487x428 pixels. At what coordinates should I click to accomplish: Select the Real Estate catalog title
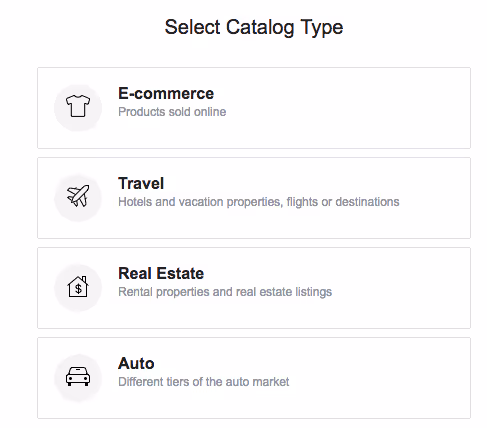pyautogui.click(x=161, y=273)
